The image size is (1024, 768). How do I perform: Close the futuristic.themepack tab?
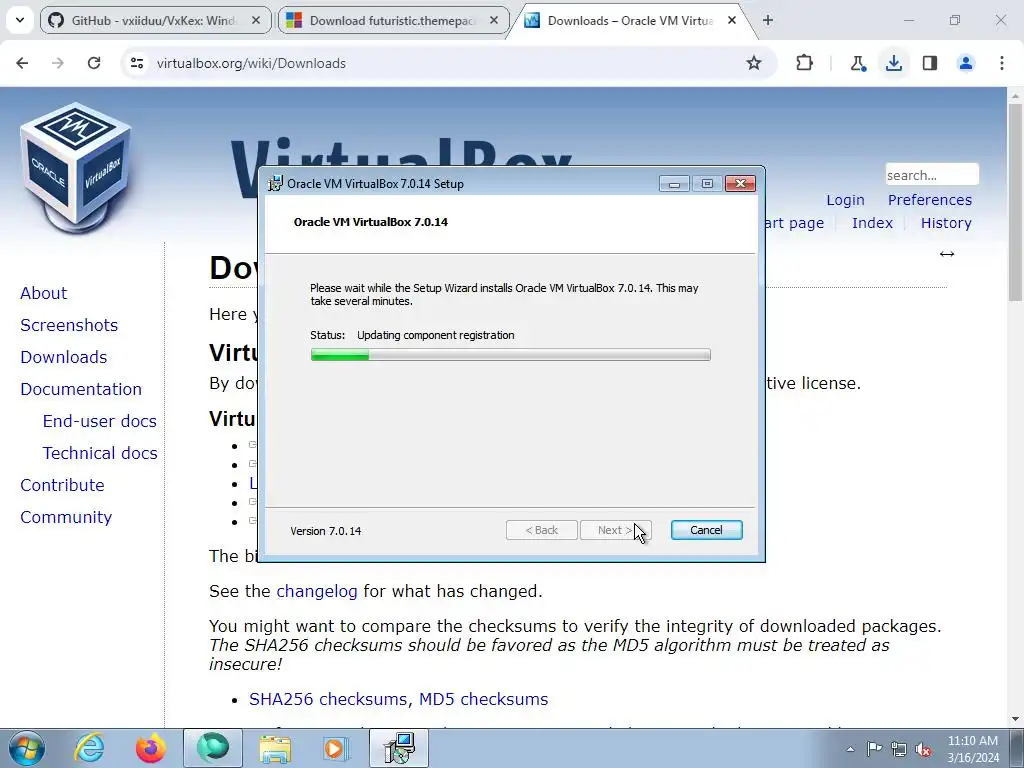pyautogui.click(x=494, y=20)
